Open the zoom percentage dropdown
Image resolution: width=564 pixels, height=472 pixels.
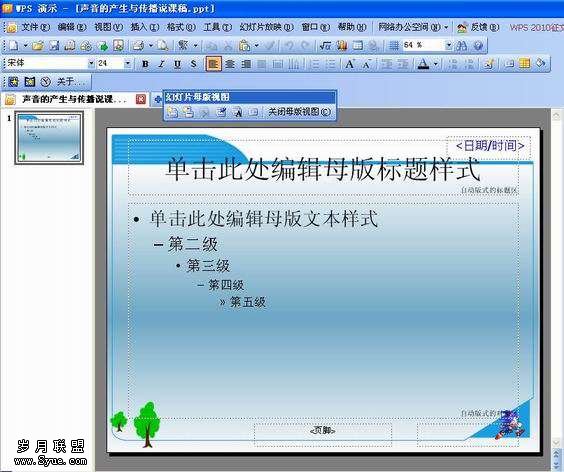coord(448,45)
